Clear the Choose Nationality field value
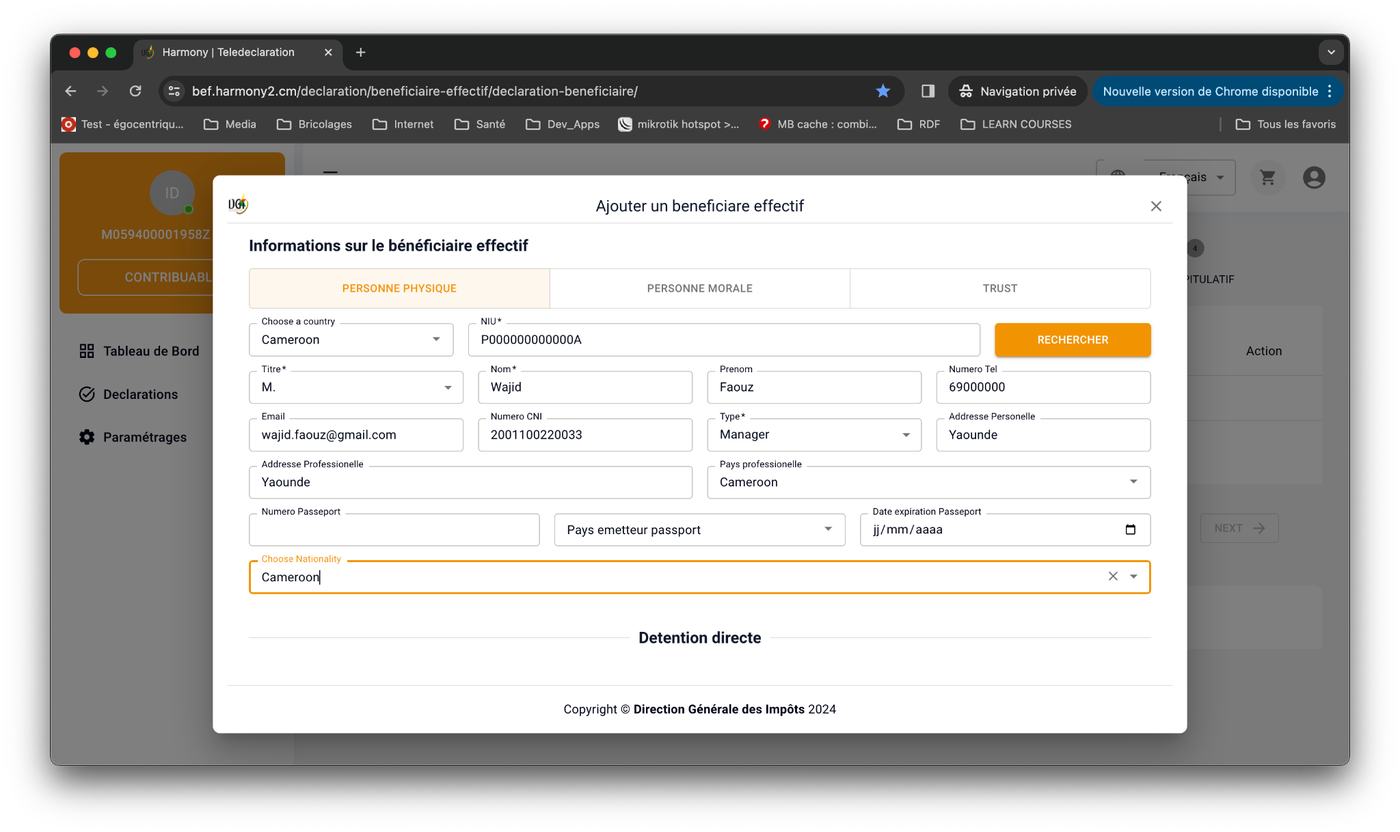Image resolution: width=1400 pixels, height=832 pixels. tap(1113, 577)
